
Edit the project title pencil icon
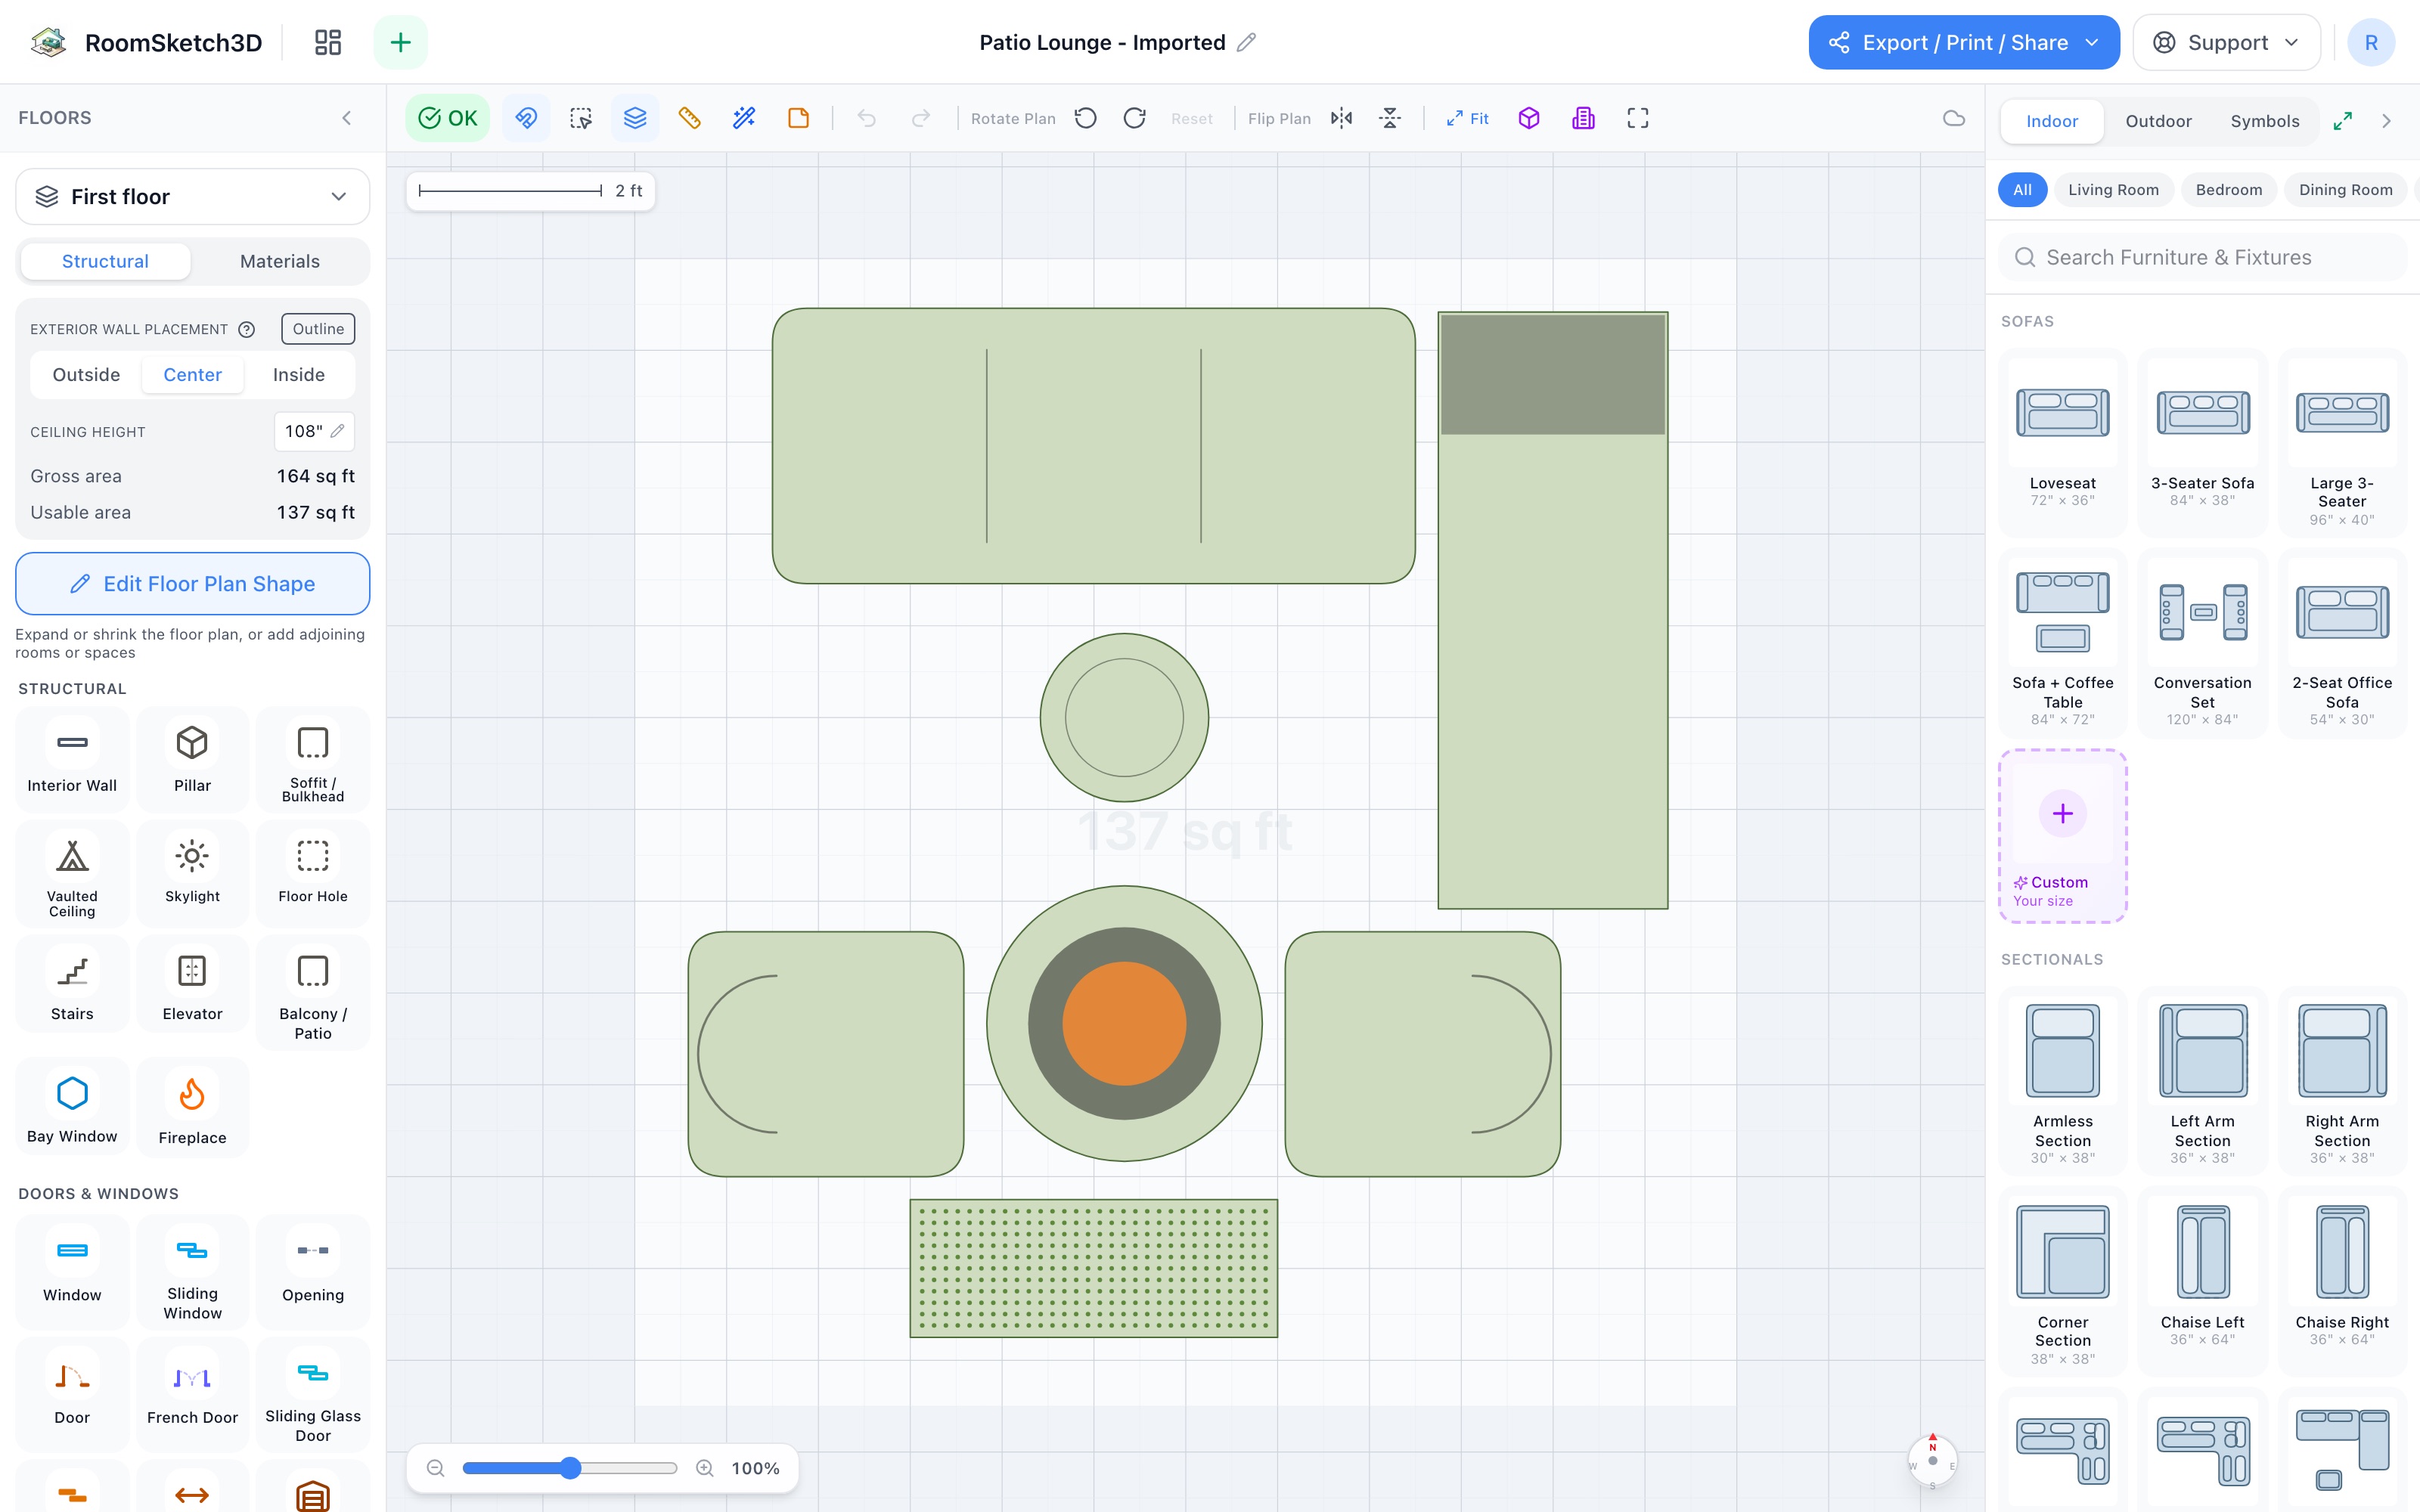1245,42
